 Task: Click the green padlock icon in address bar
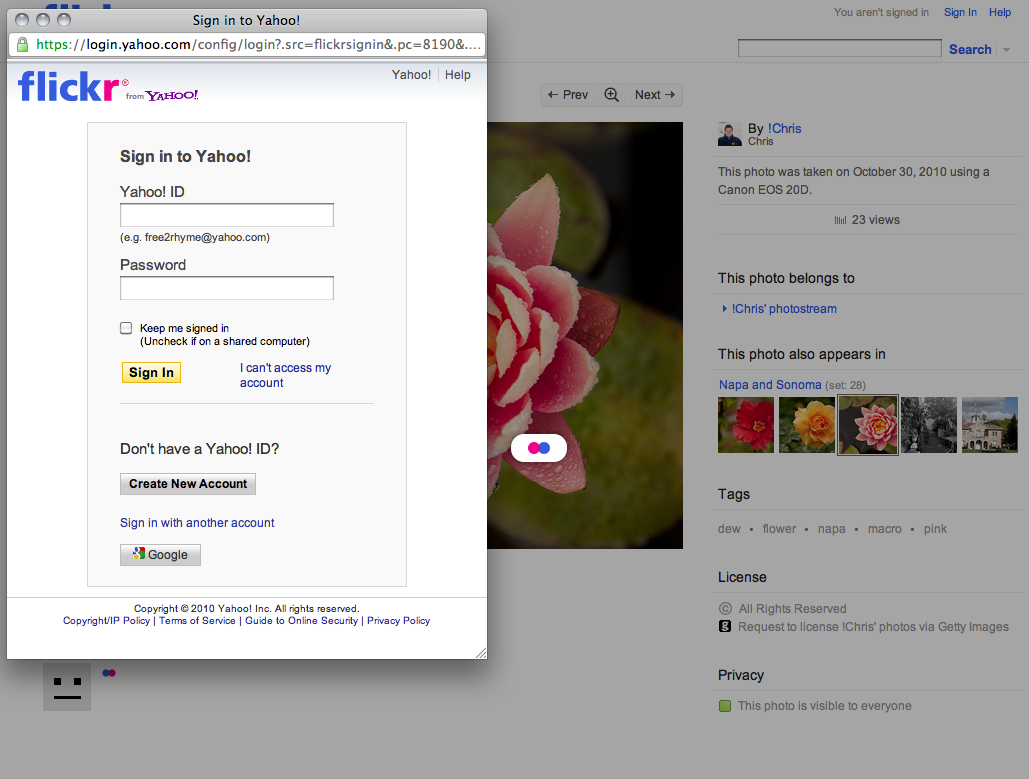pos(22,45)
